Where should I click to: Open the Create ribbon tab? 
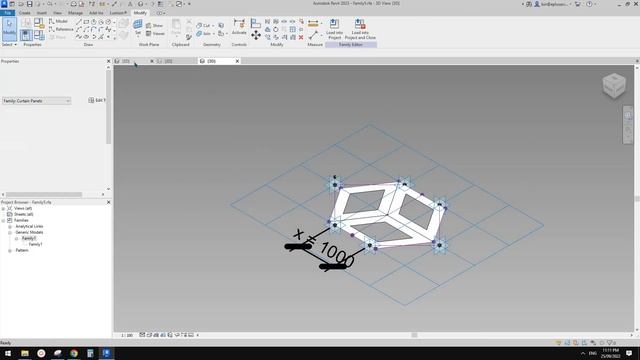click(x=24, y=13)
